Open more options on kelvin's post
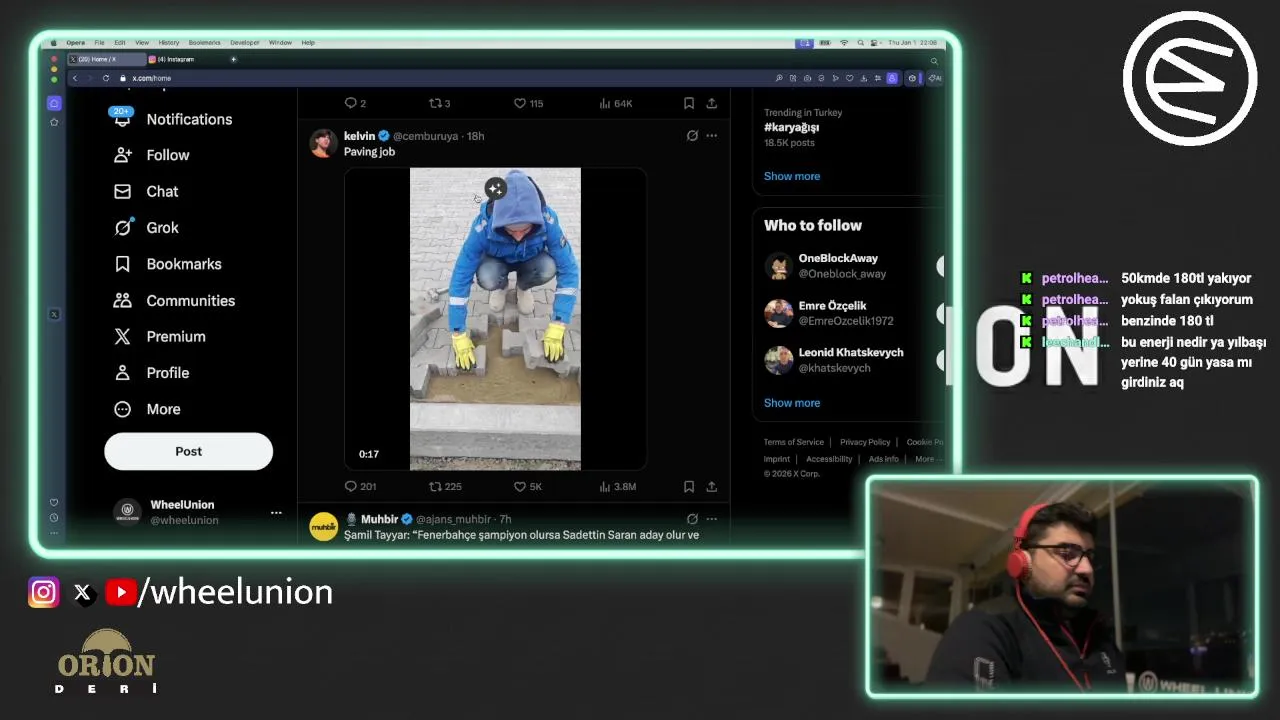1280x720 pixels. pyautogui.click(x=711, y=136)
